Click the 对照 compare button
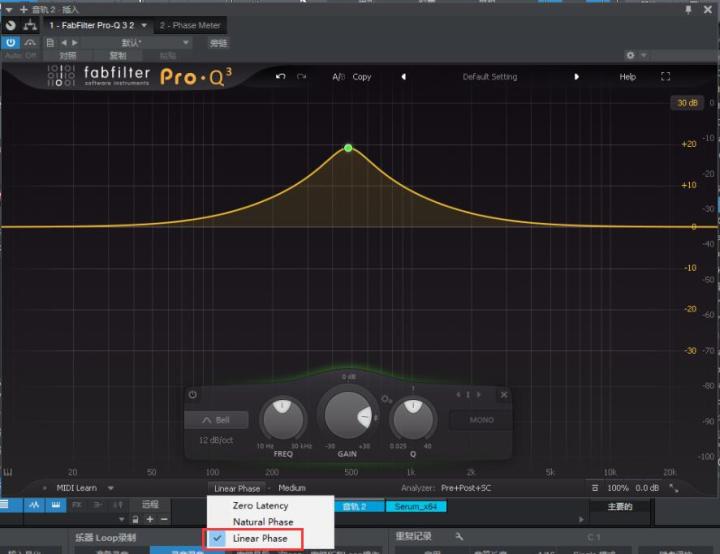720x554 pixels. tap(68, 56)
